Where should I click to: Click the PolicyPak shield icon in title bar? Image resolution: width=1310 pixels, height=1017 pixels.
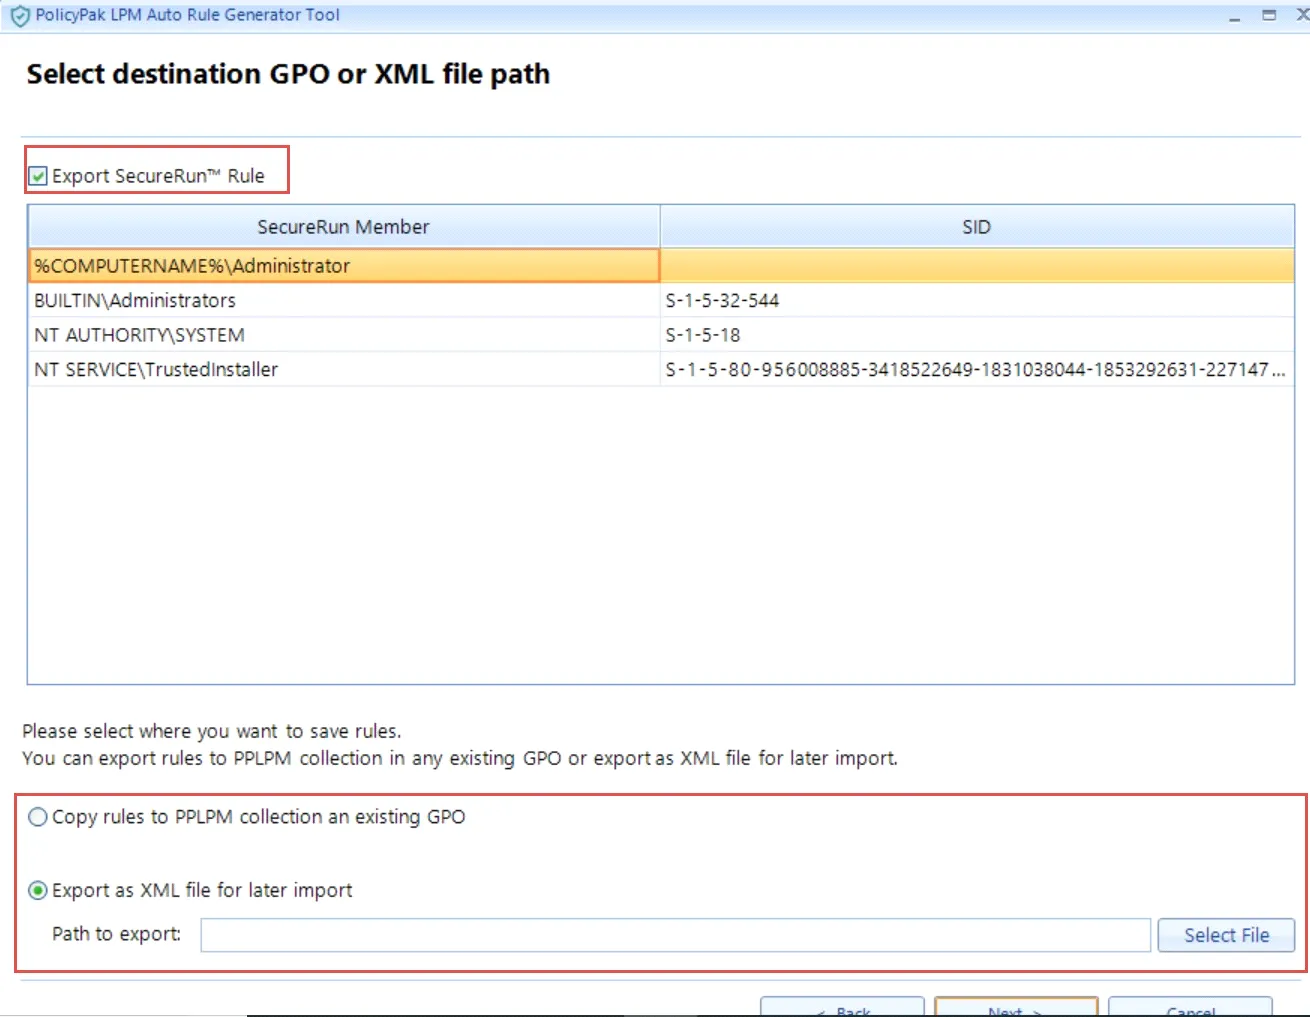[20, 15]
